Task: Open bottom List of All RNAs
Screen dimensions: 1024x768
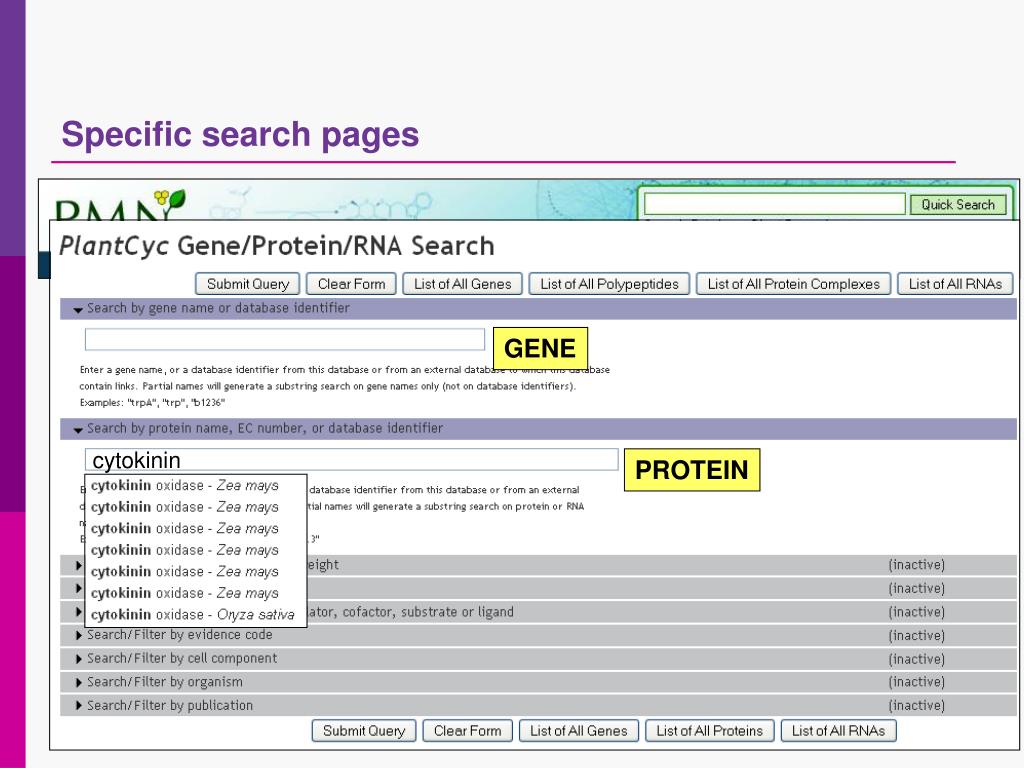Action: click(838, 731)
